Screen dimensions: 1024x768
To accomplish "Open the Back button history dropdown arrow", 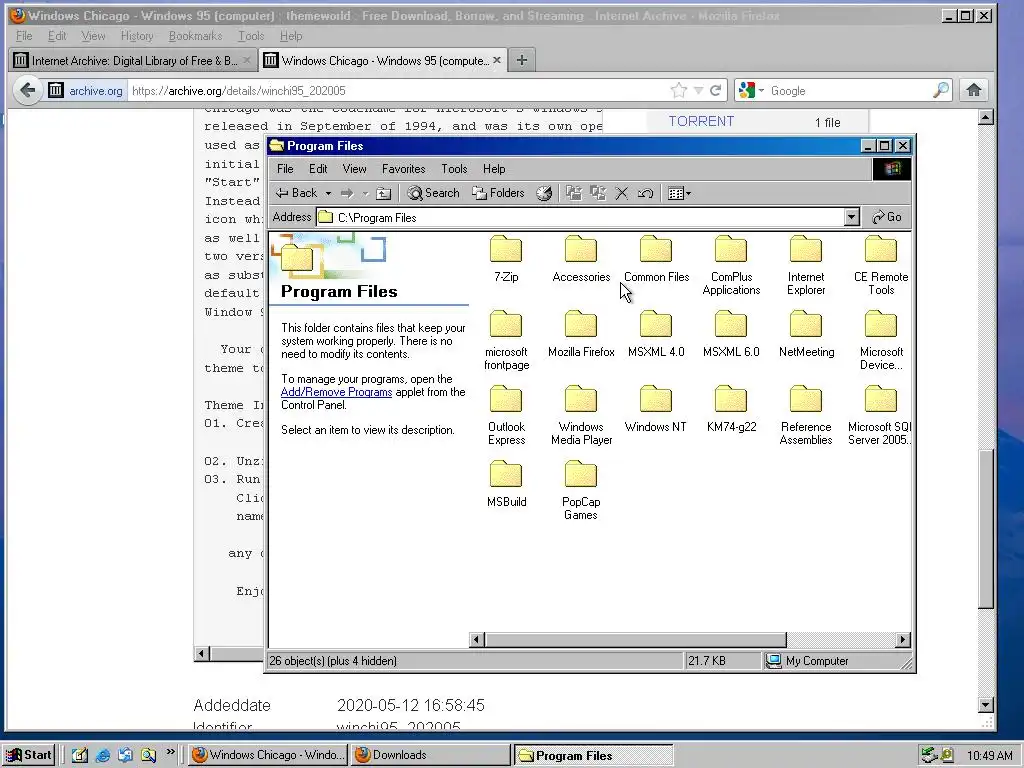I will coord(328,193).
